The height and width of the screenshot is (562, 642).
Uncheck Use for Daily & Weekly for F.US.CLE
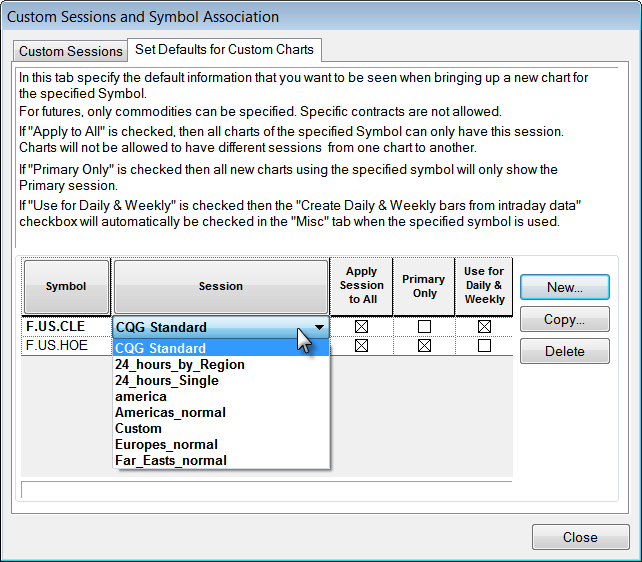point(485,327)
